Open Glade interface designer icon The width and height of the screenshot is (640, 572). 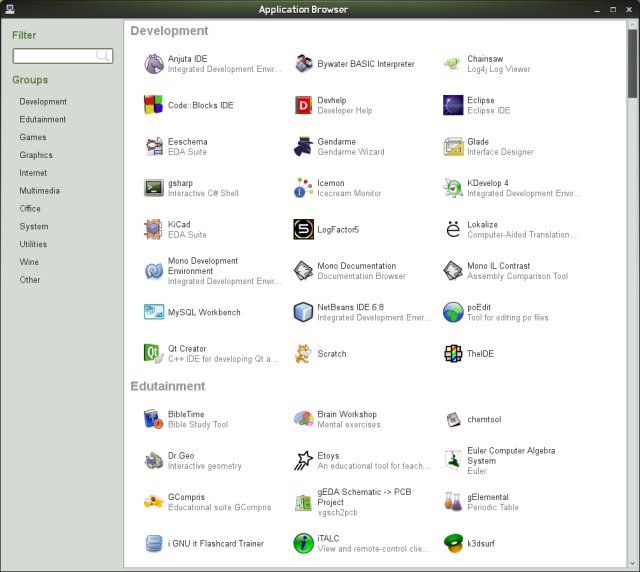point(453,147)
